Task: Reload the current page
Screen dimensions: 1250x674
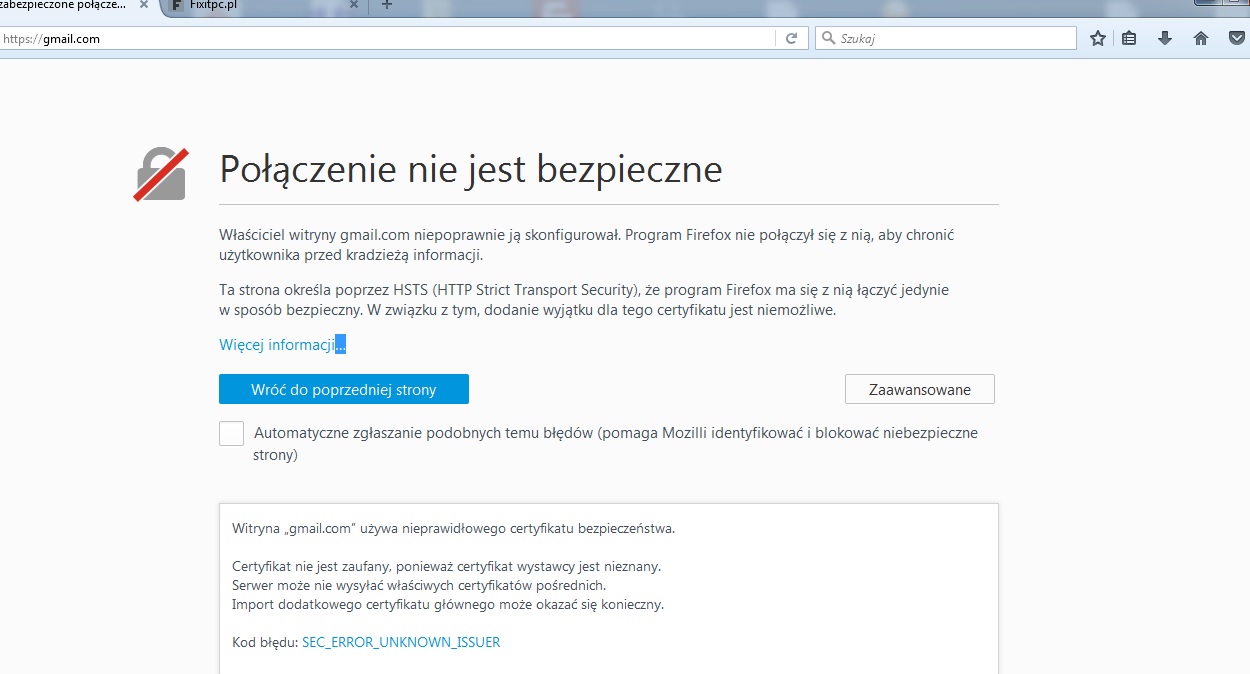Action: [791, 39]
